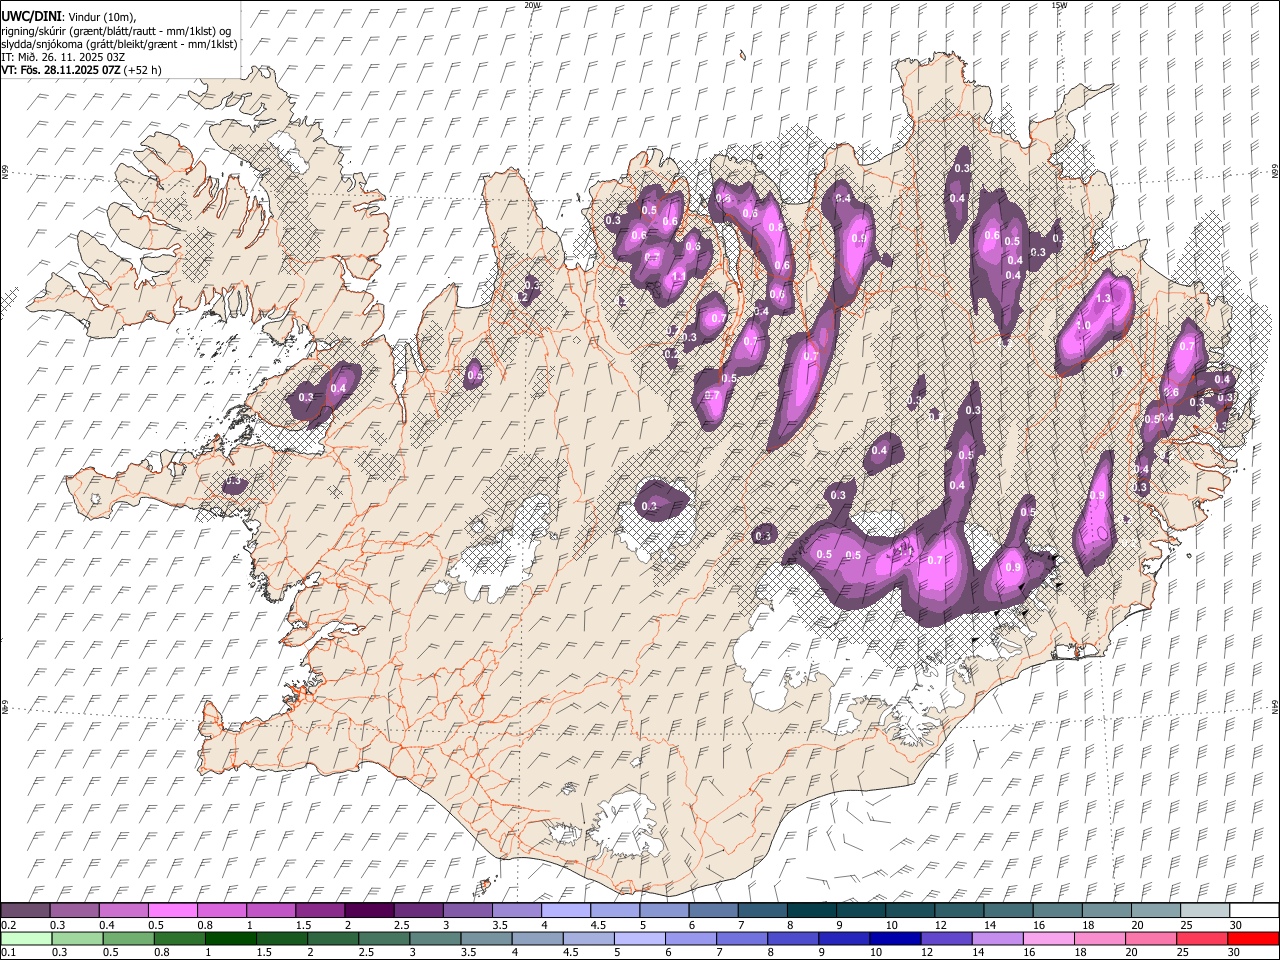Select the violet lower legend swatch at 14
1280x960 pixels.
click(997, 939)
